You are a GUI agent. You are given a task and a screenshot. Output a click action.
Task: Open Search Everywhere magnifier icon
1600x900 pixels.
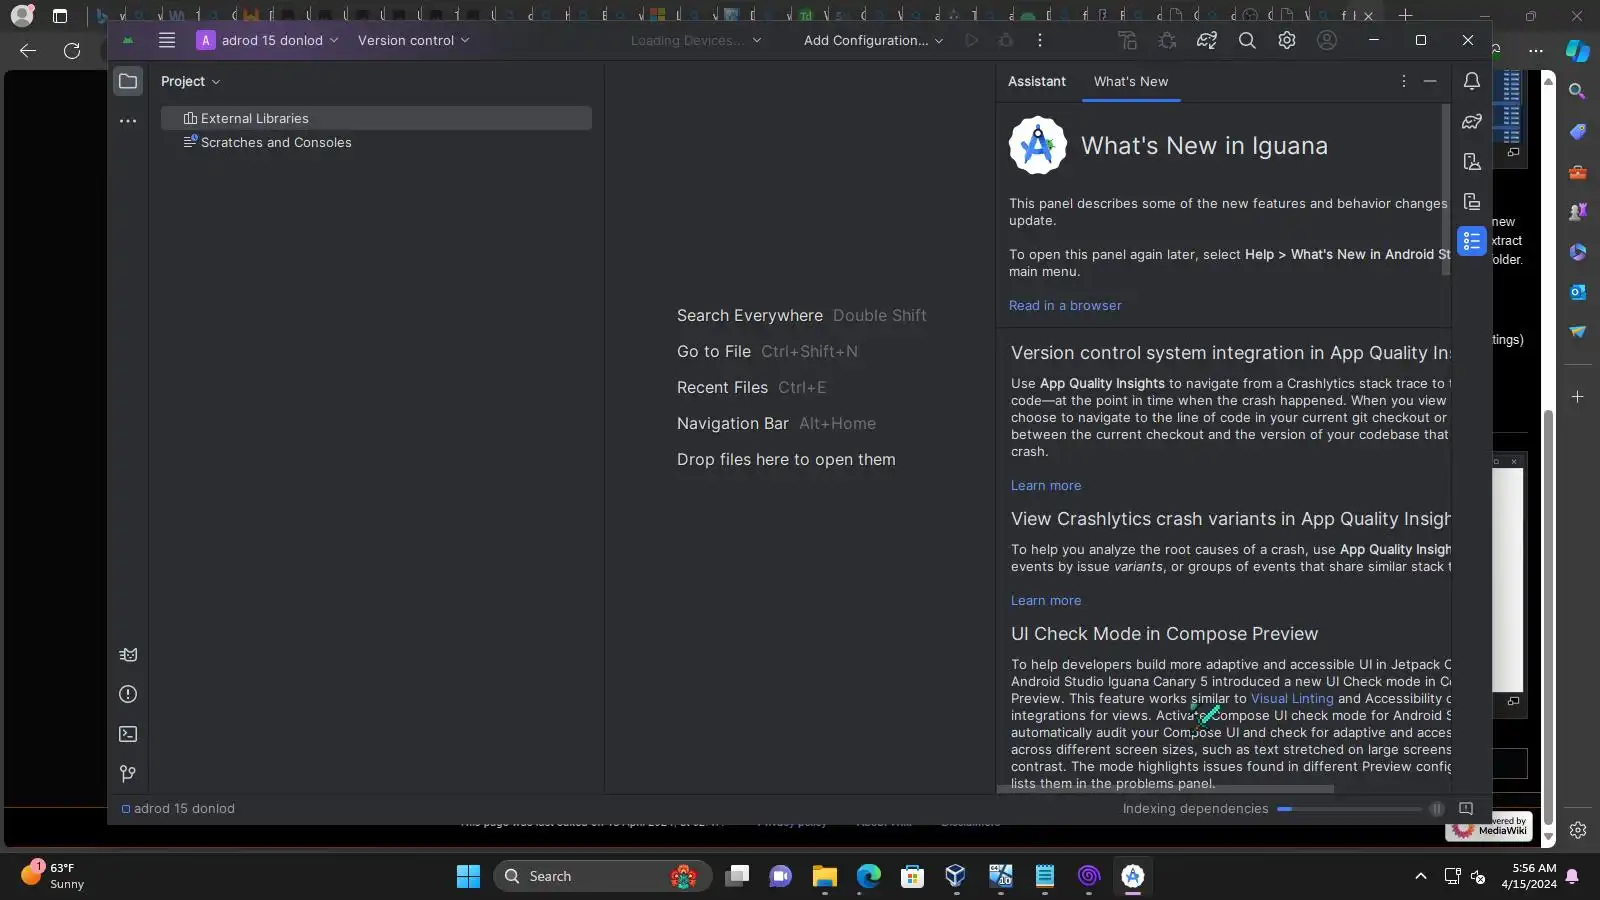1247,40
